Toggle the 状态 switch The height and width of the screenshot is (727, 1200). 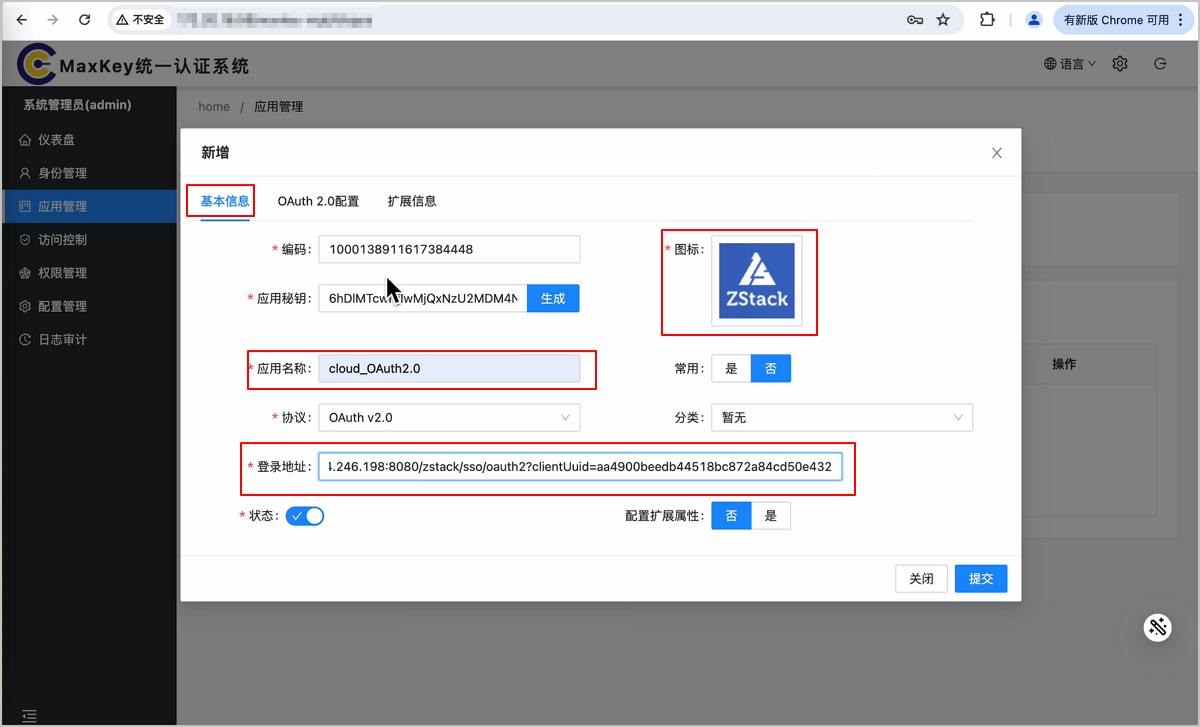tap(305, 516)
